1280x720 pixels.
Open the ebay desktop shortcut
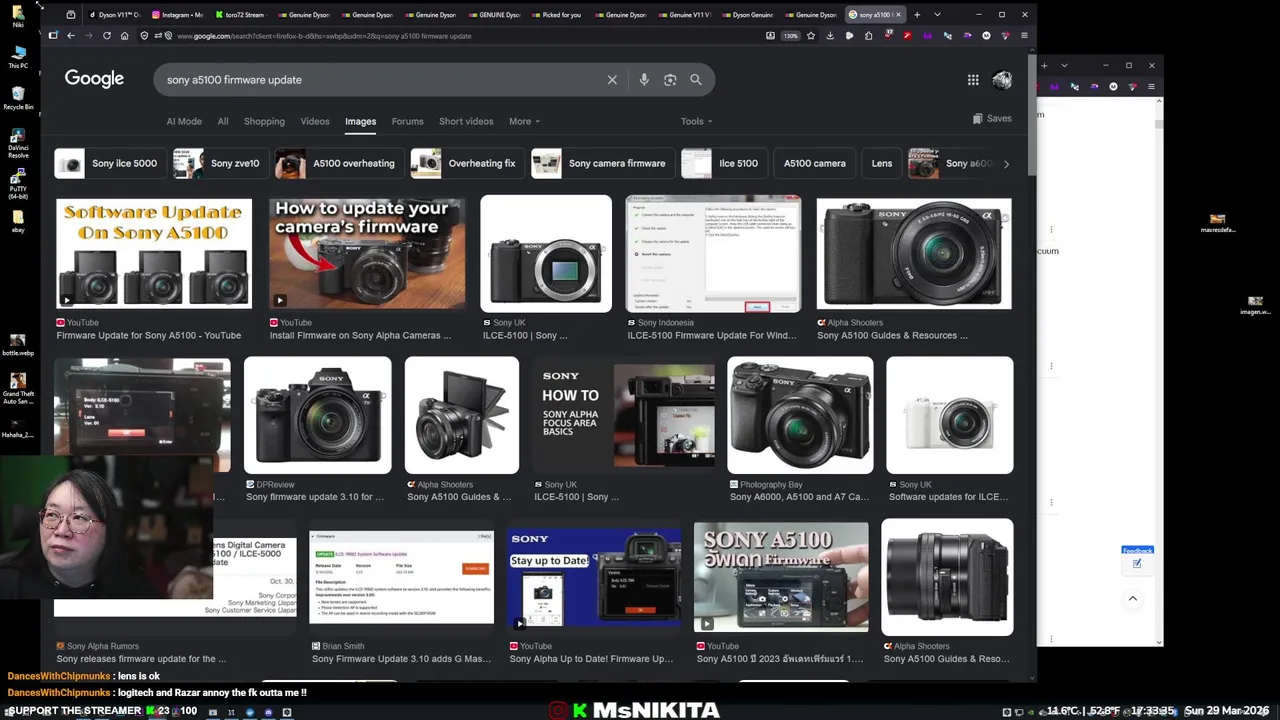[x=18, y=221]
